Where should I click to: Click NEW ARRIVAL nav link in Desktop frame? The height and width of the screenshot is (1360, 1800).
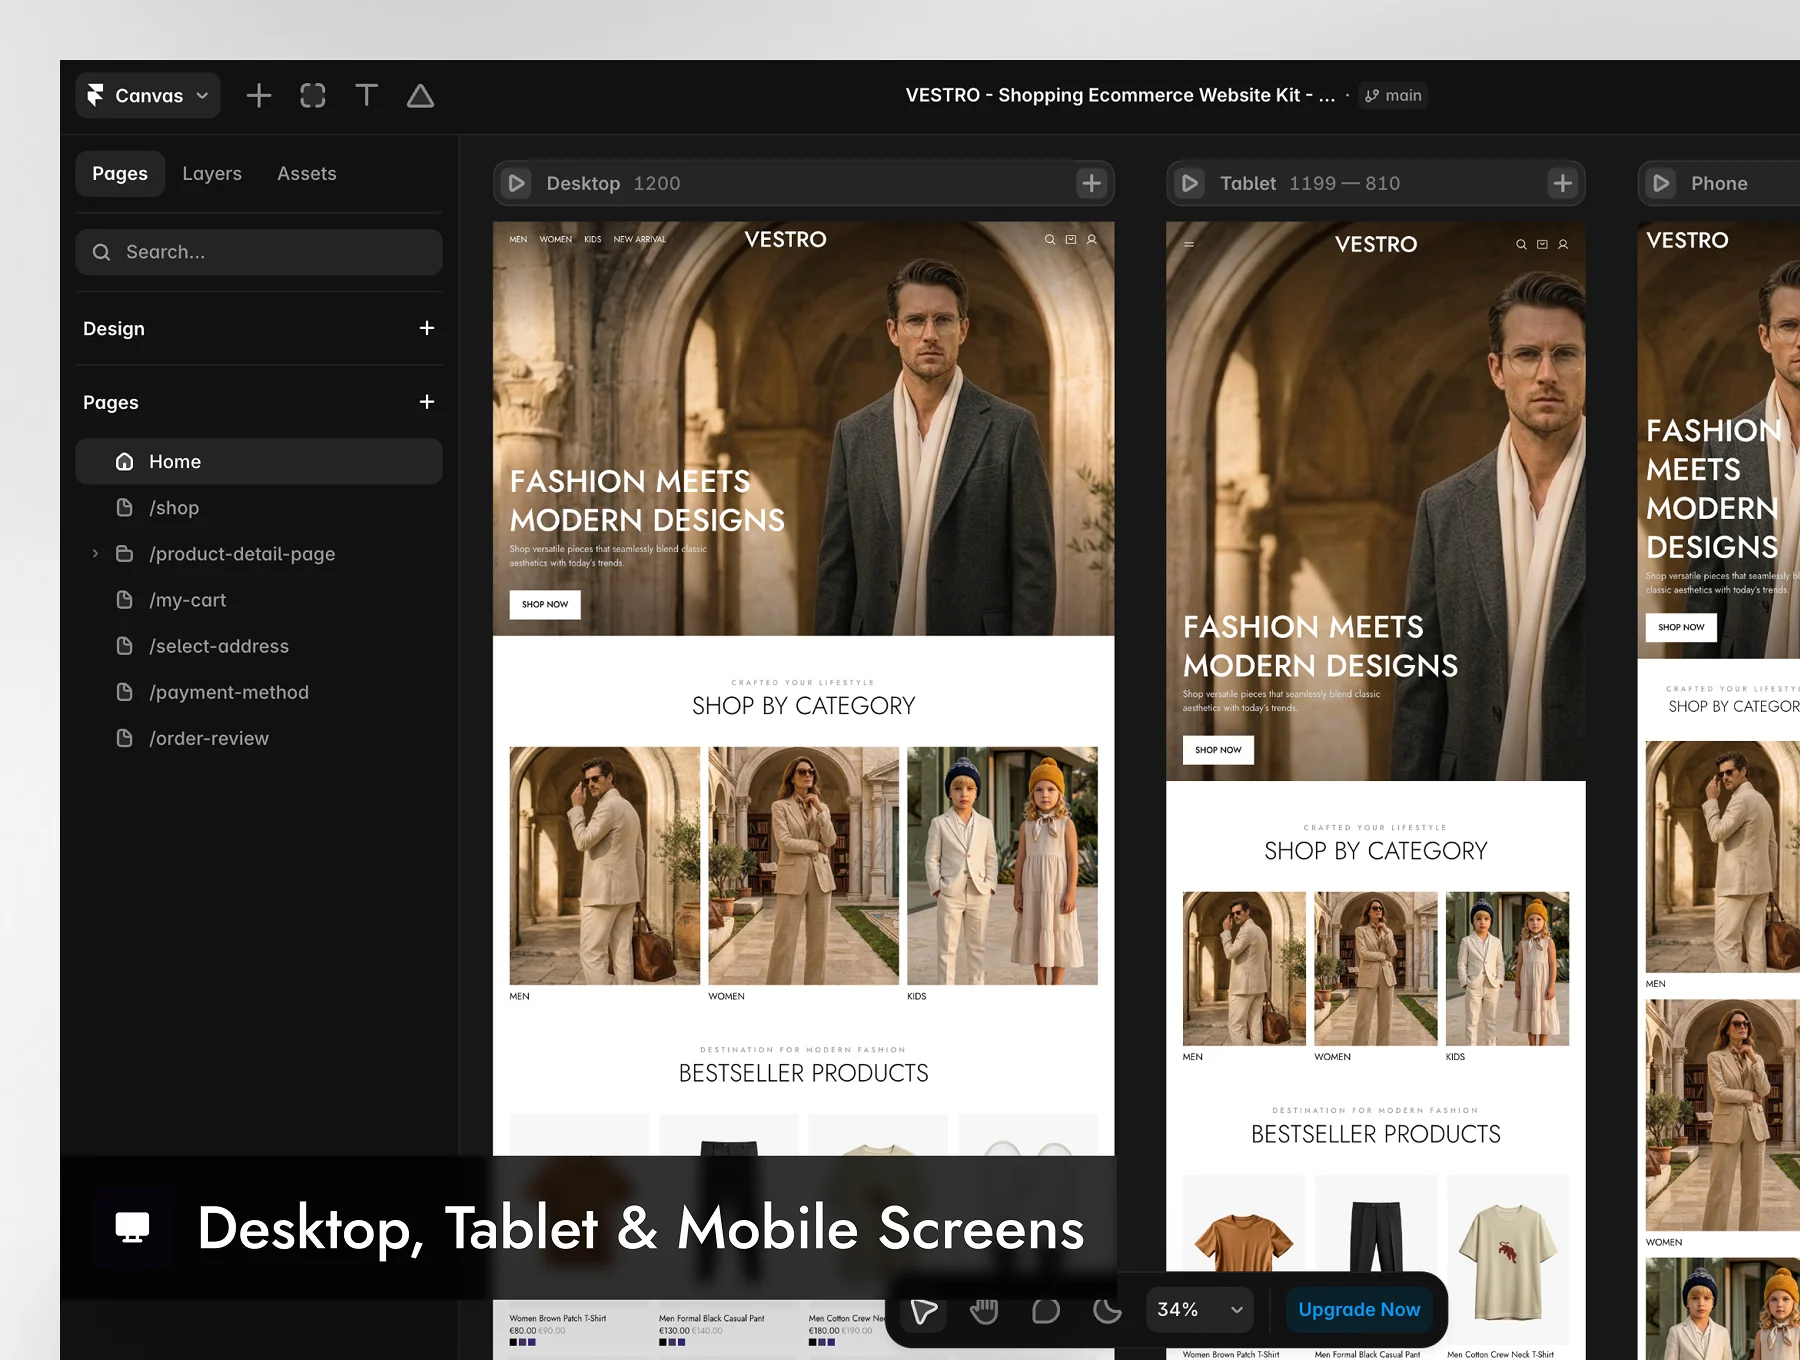coord(639,239)
